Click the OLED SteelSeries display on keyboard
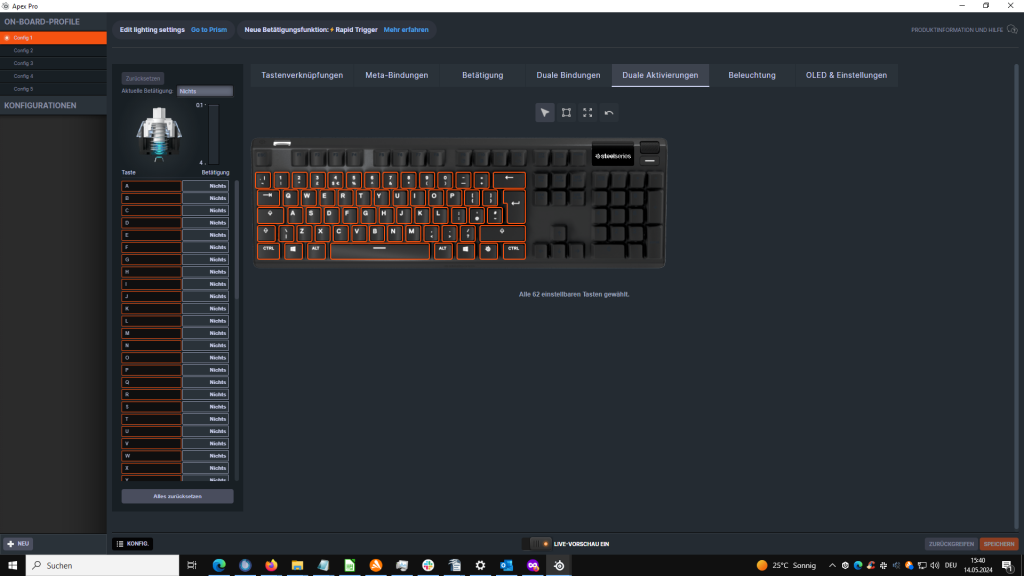Screen dimensions: 1024x576 click(x=613, y=156)
